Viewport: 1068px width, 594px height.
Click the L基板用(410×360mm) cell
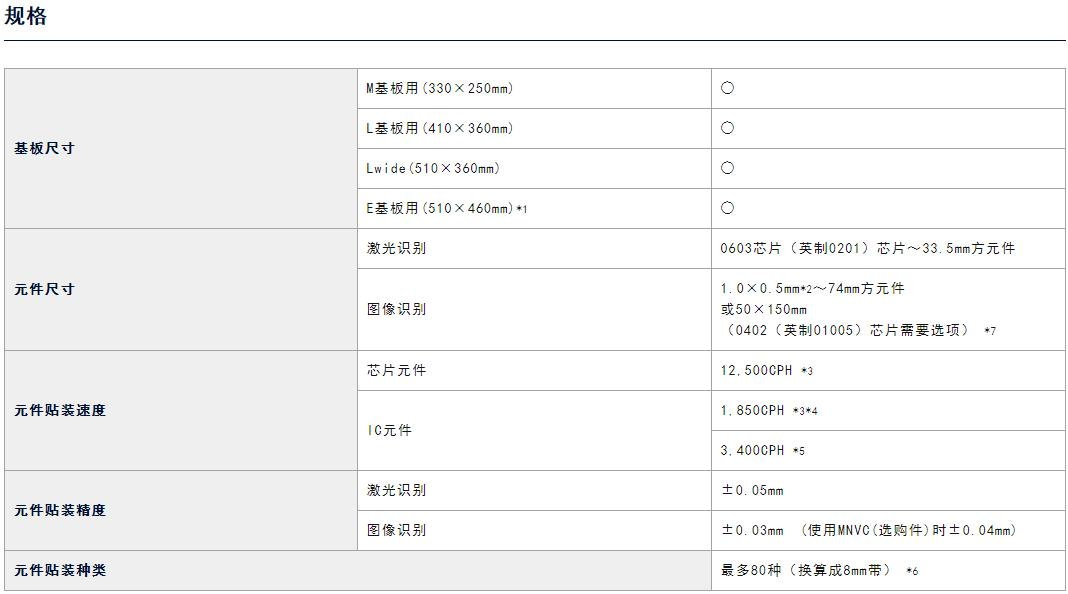coord(439,128)
